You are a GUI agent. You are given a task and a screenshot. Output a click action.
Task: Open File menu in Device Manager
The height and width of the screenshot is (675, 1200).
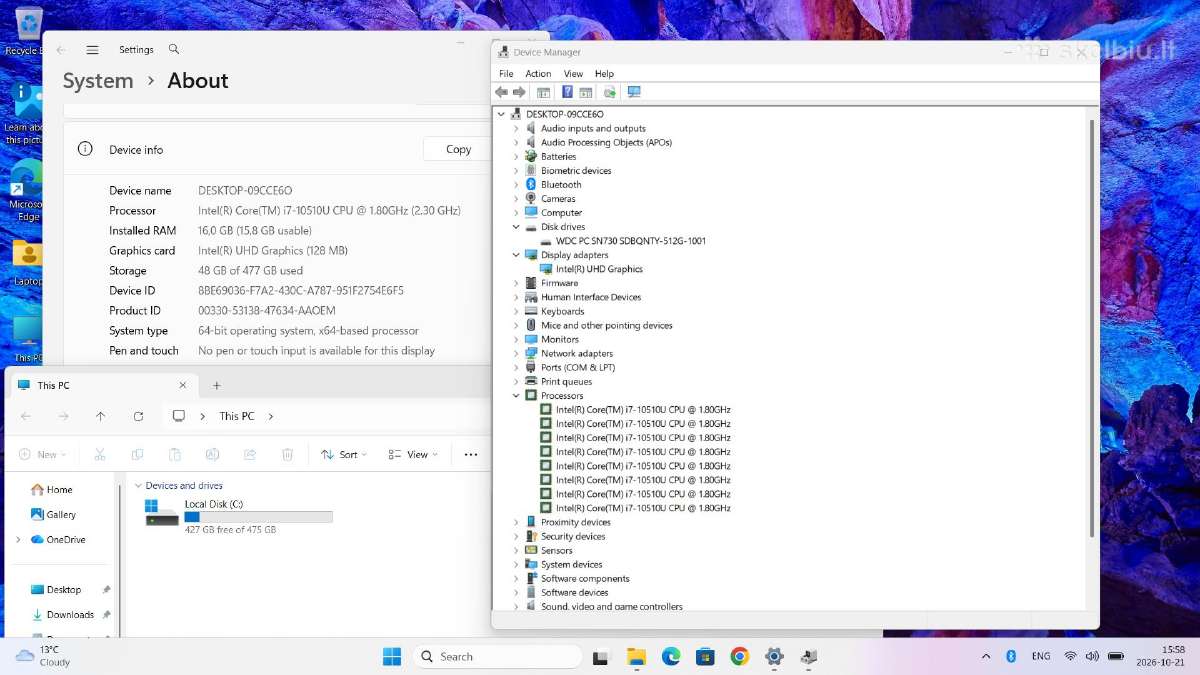click(x=506, y=73)
